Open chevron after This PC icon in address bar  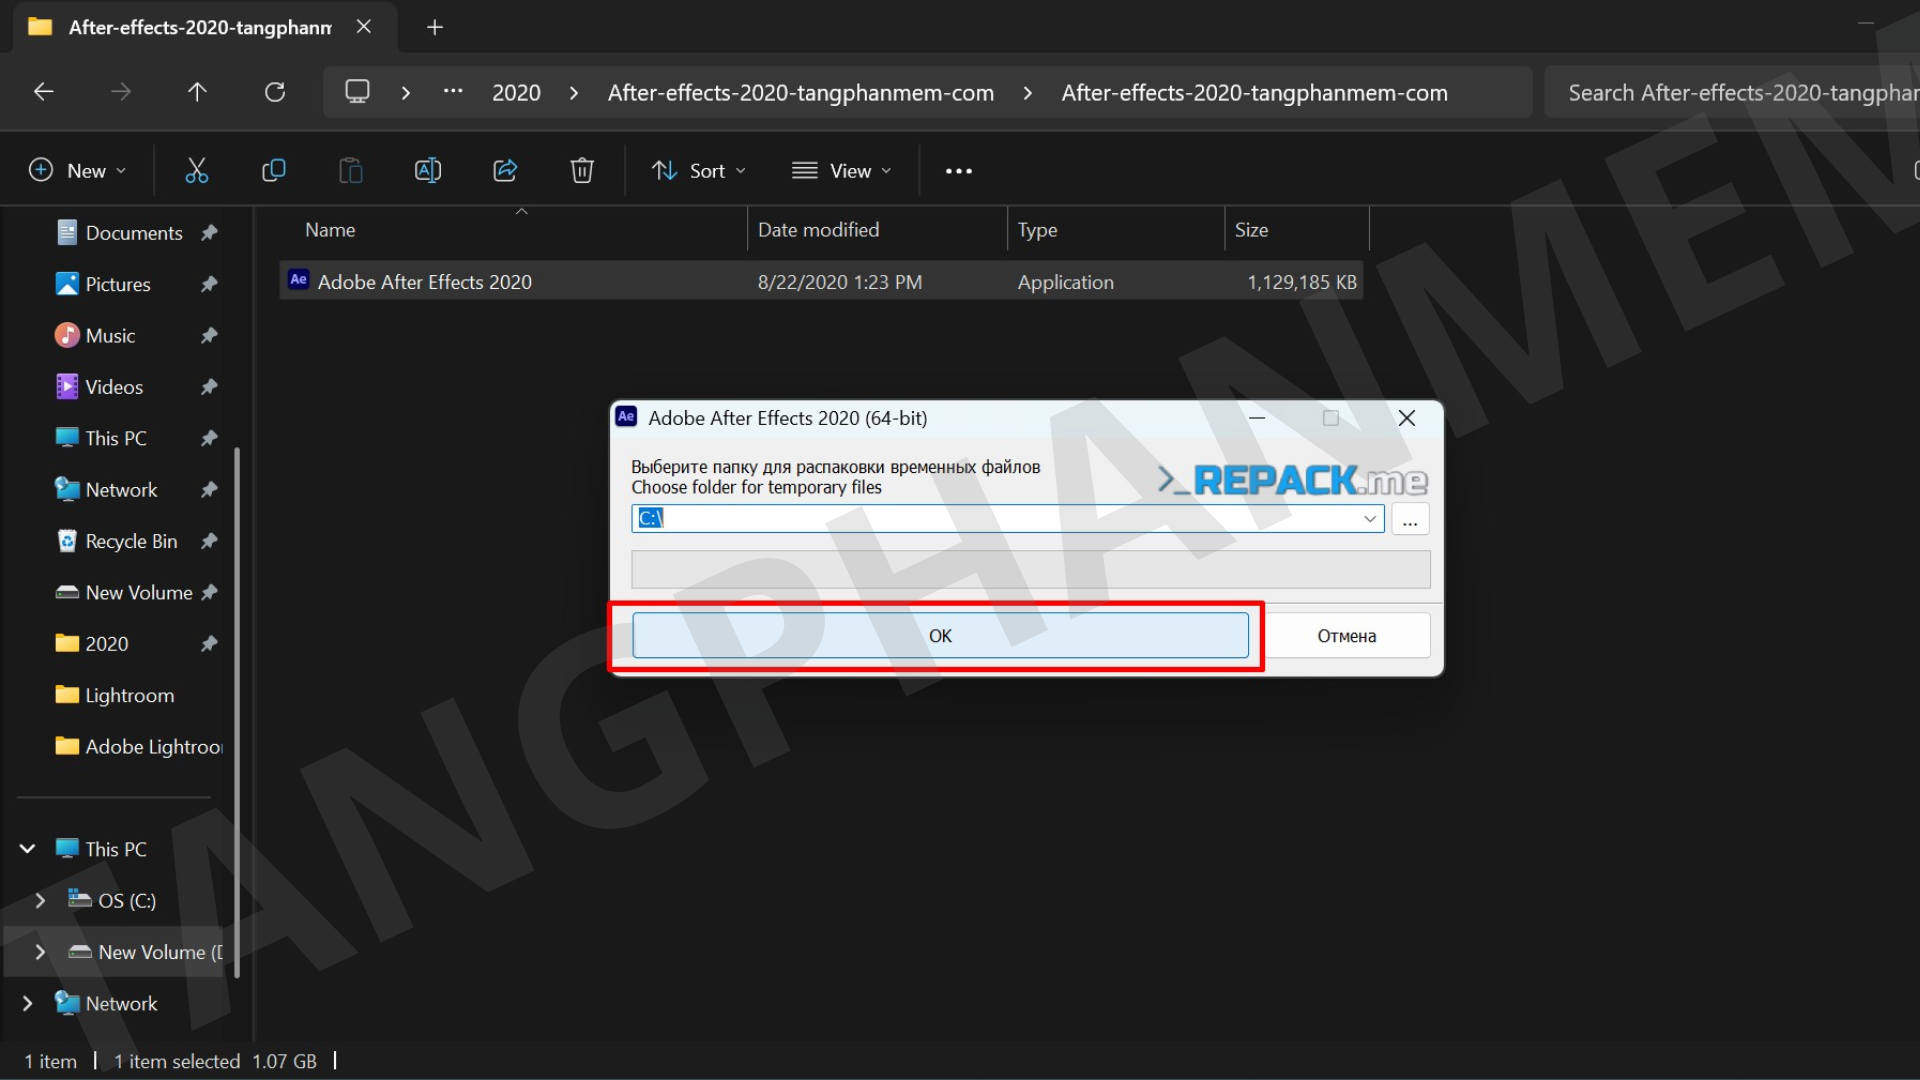(405, 93)
